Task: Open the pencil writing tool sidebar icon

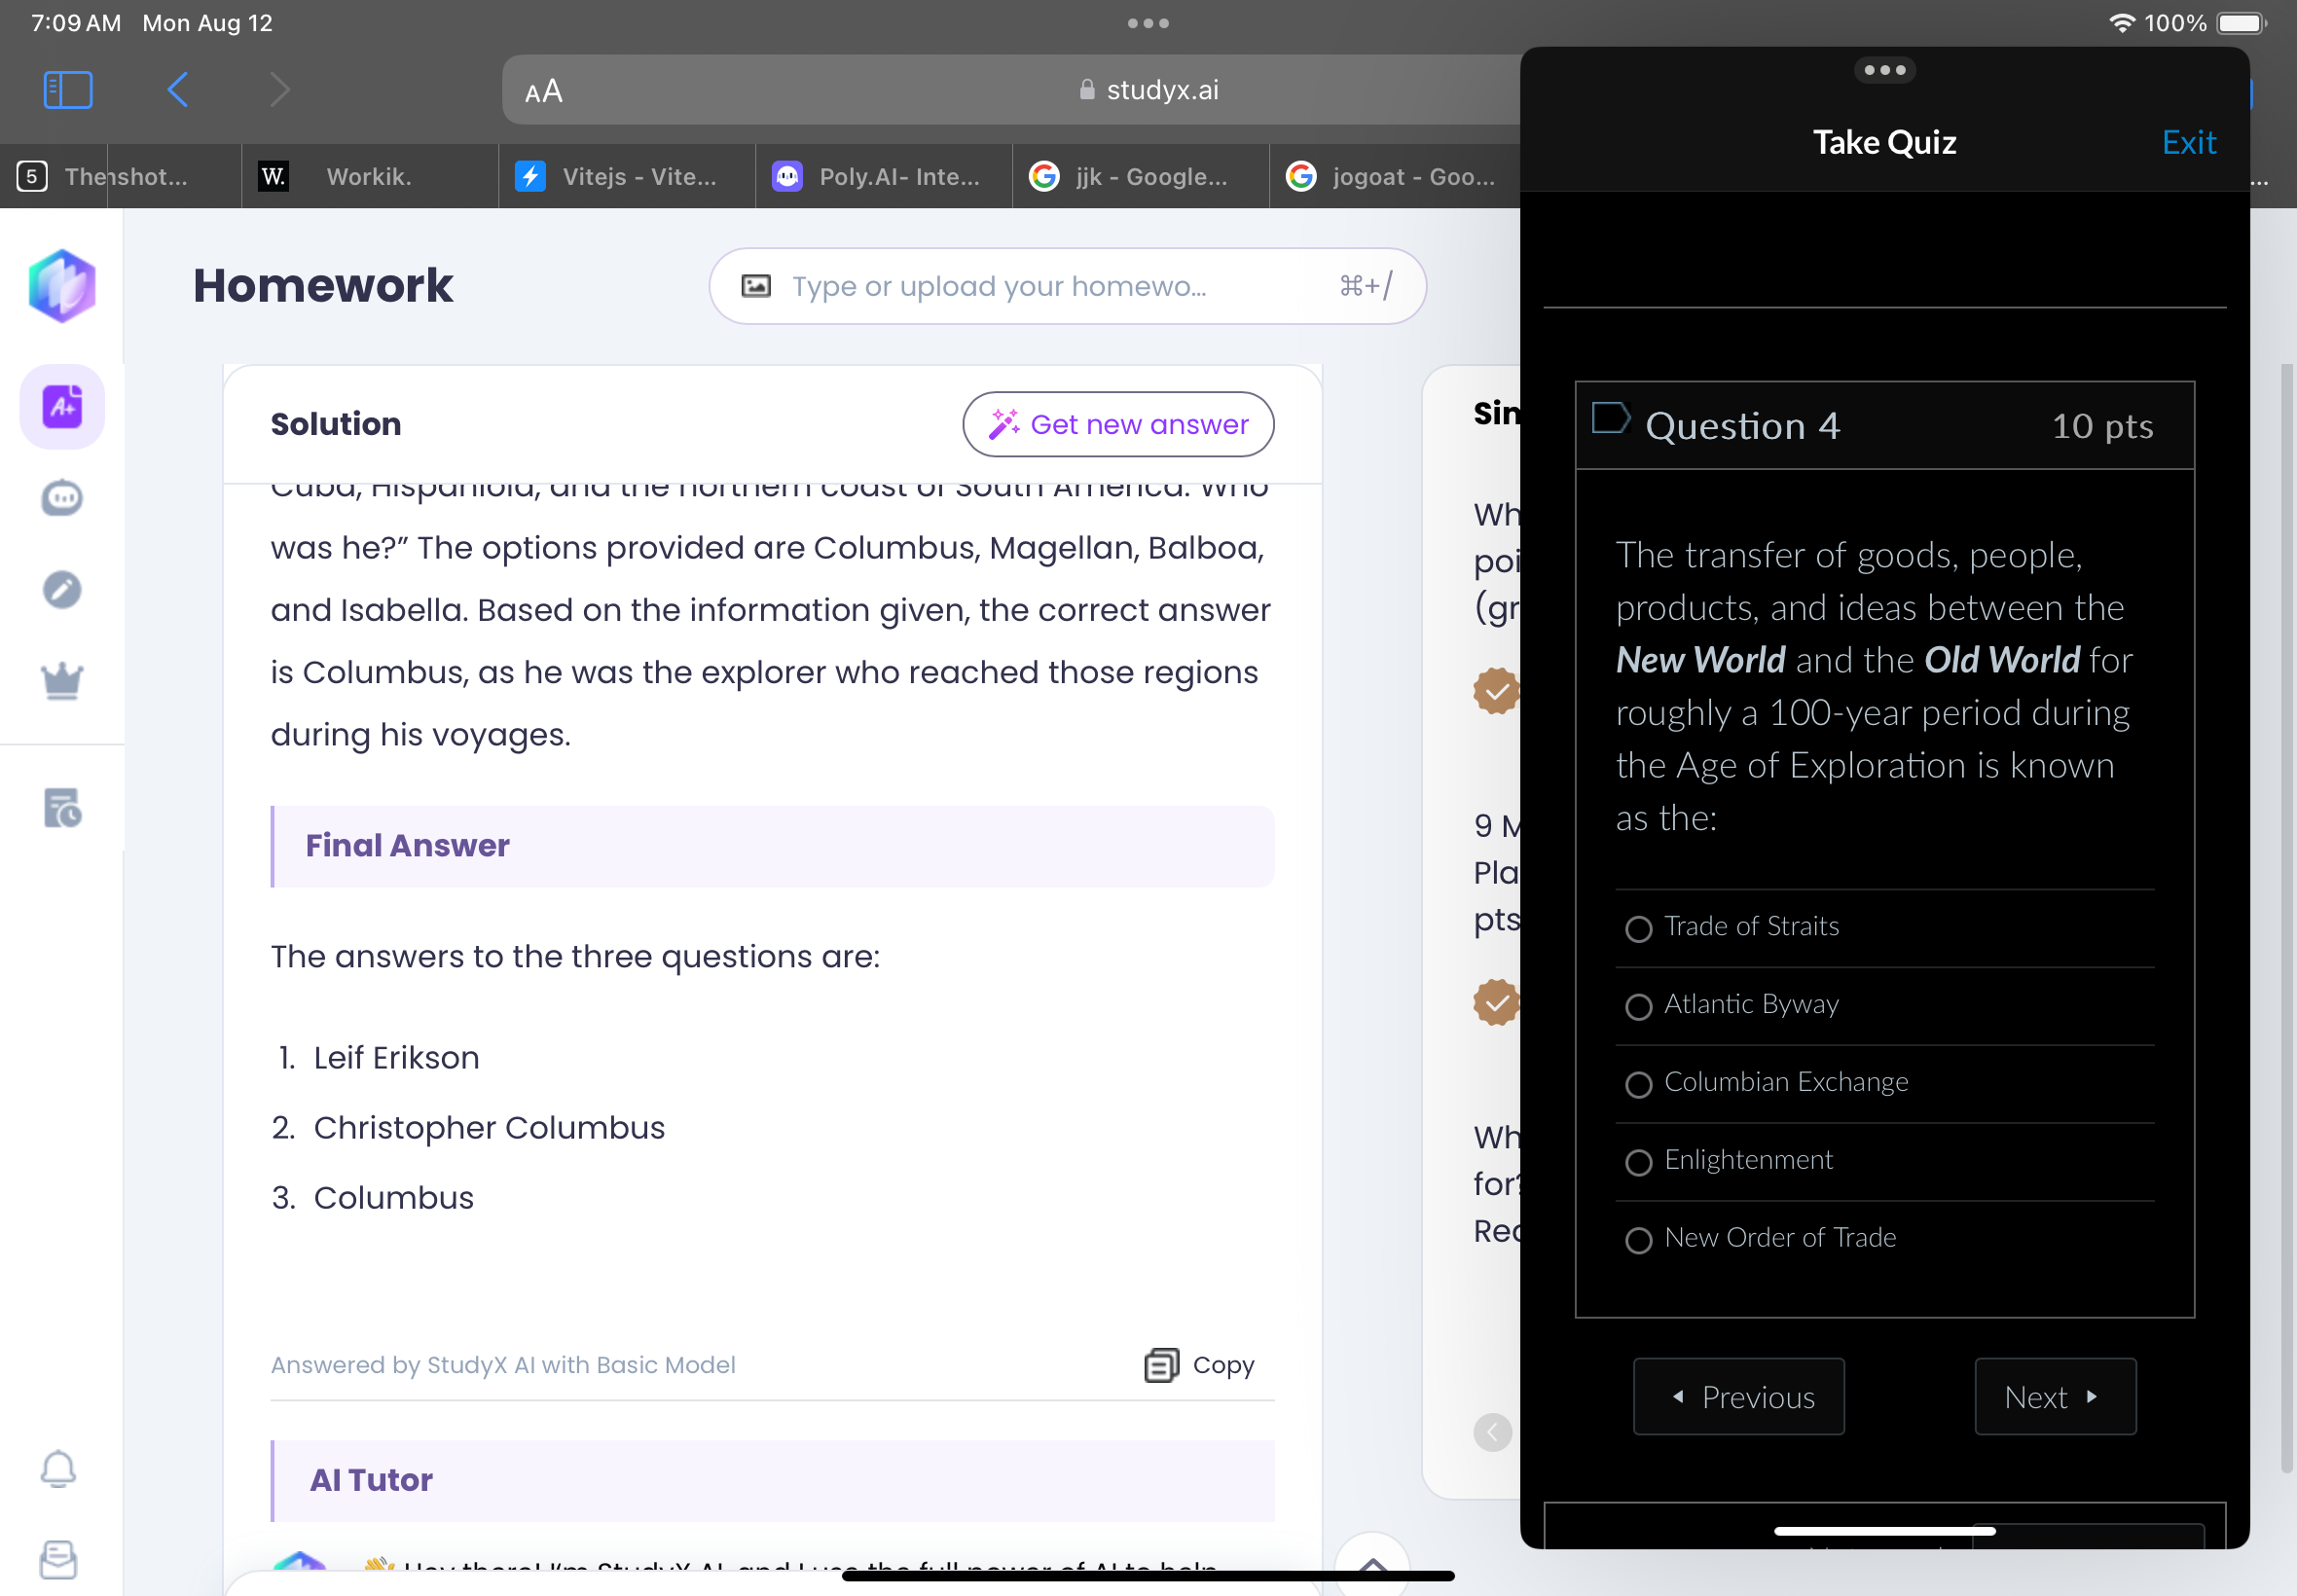Action: click(x=62, y=590)
